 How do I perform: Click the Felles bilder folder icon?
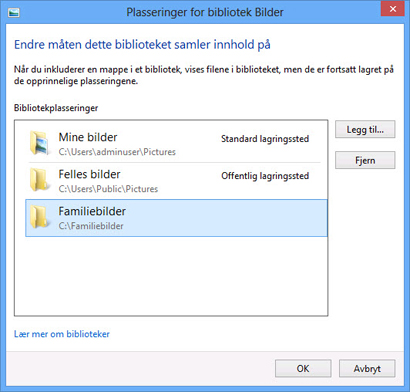40,180
